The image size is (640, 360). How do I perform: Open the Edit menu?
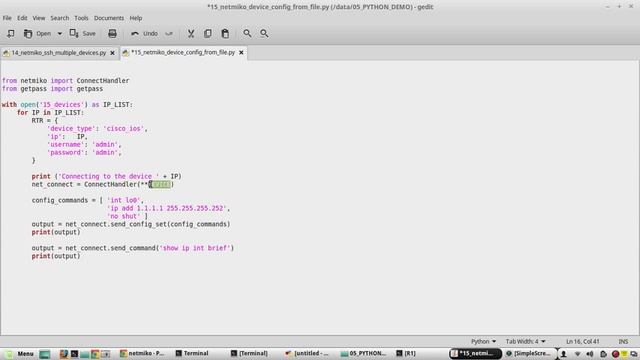pos(22,18)
